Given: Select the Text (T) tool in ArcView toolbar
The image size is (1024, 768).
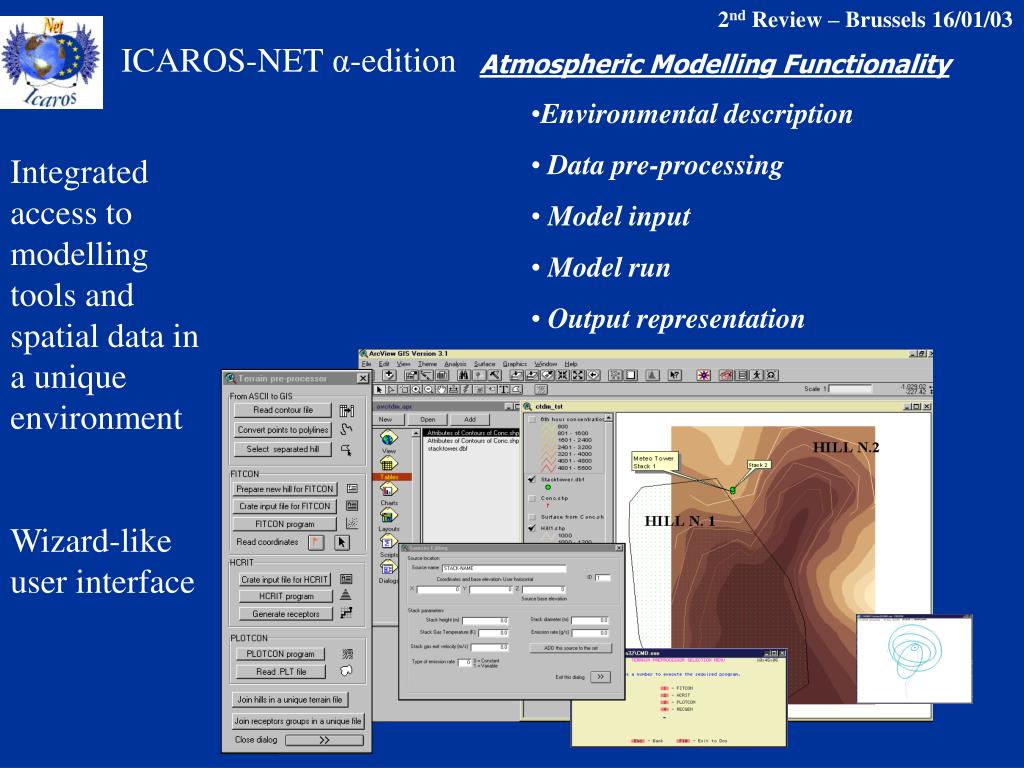Looking at the screenshot, I should [x=504, y=389].
